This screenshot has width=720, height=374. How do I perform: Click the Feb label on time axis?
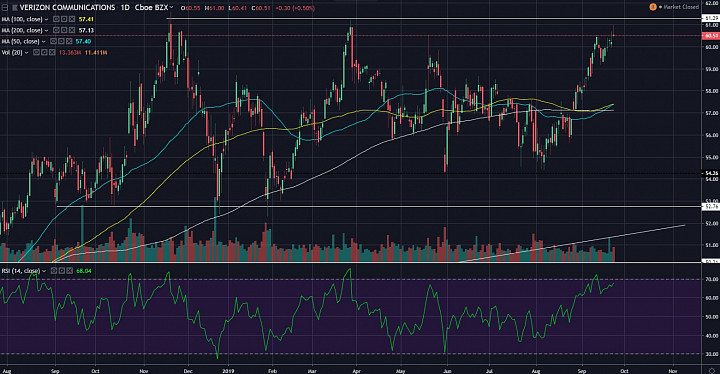coord(272,370)
